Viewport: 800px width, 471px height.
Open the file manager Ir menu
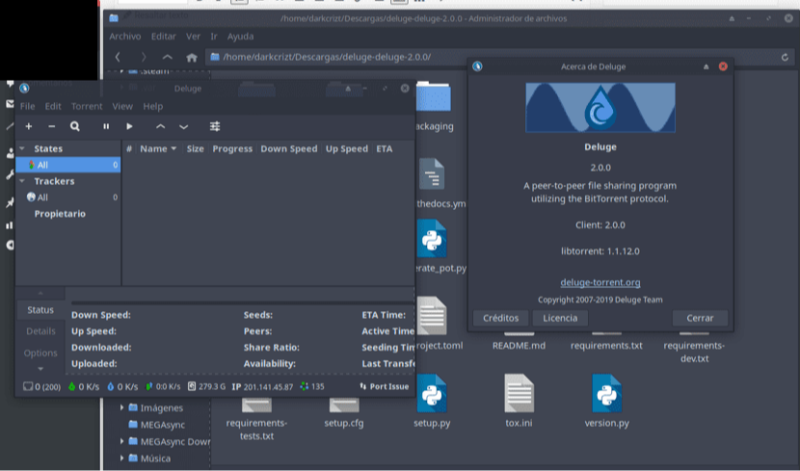[214, 36]
